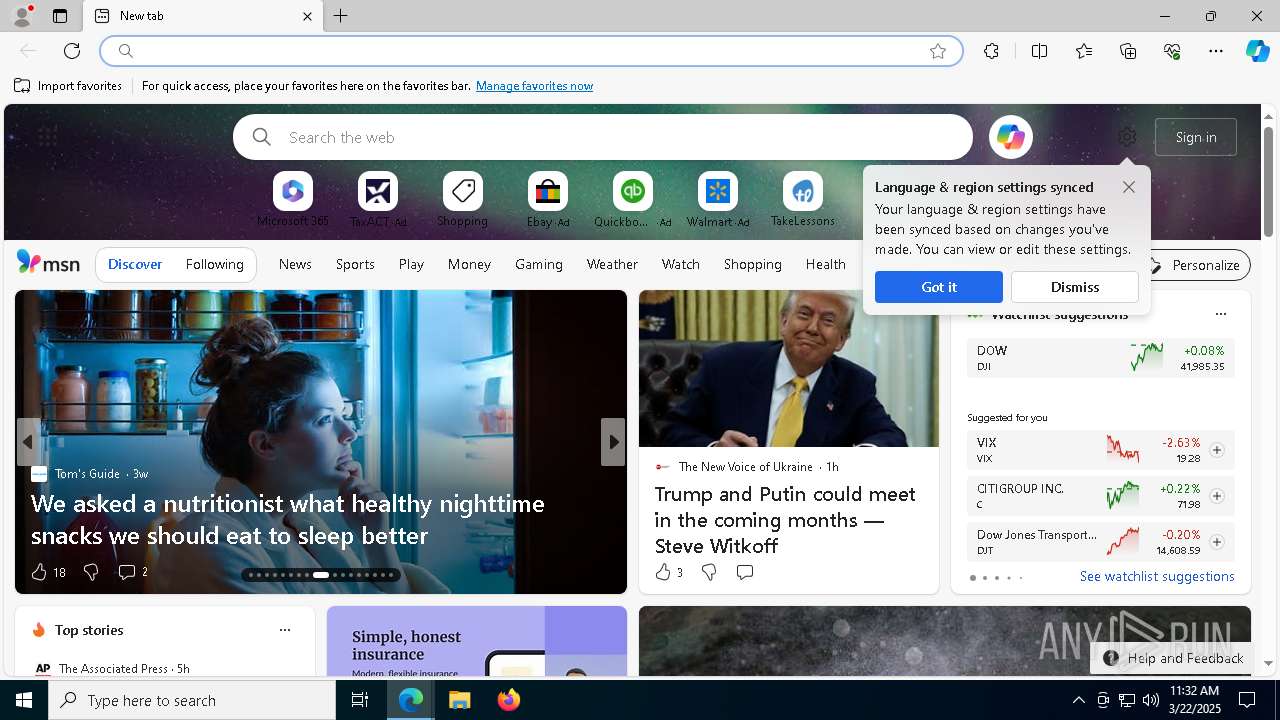Open Money category
1280x720 pixels.
[x=469, y=264]
